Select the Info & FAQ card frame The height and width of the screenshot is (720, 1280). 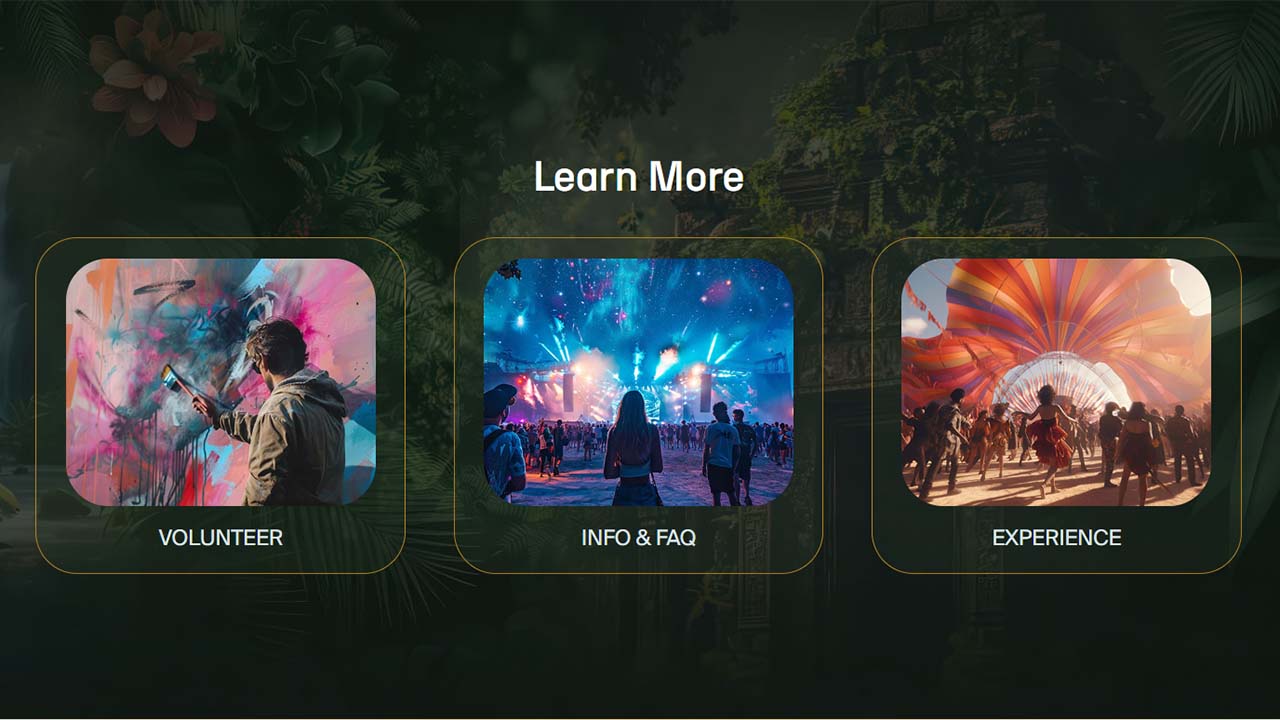click(x=639, y=405)
